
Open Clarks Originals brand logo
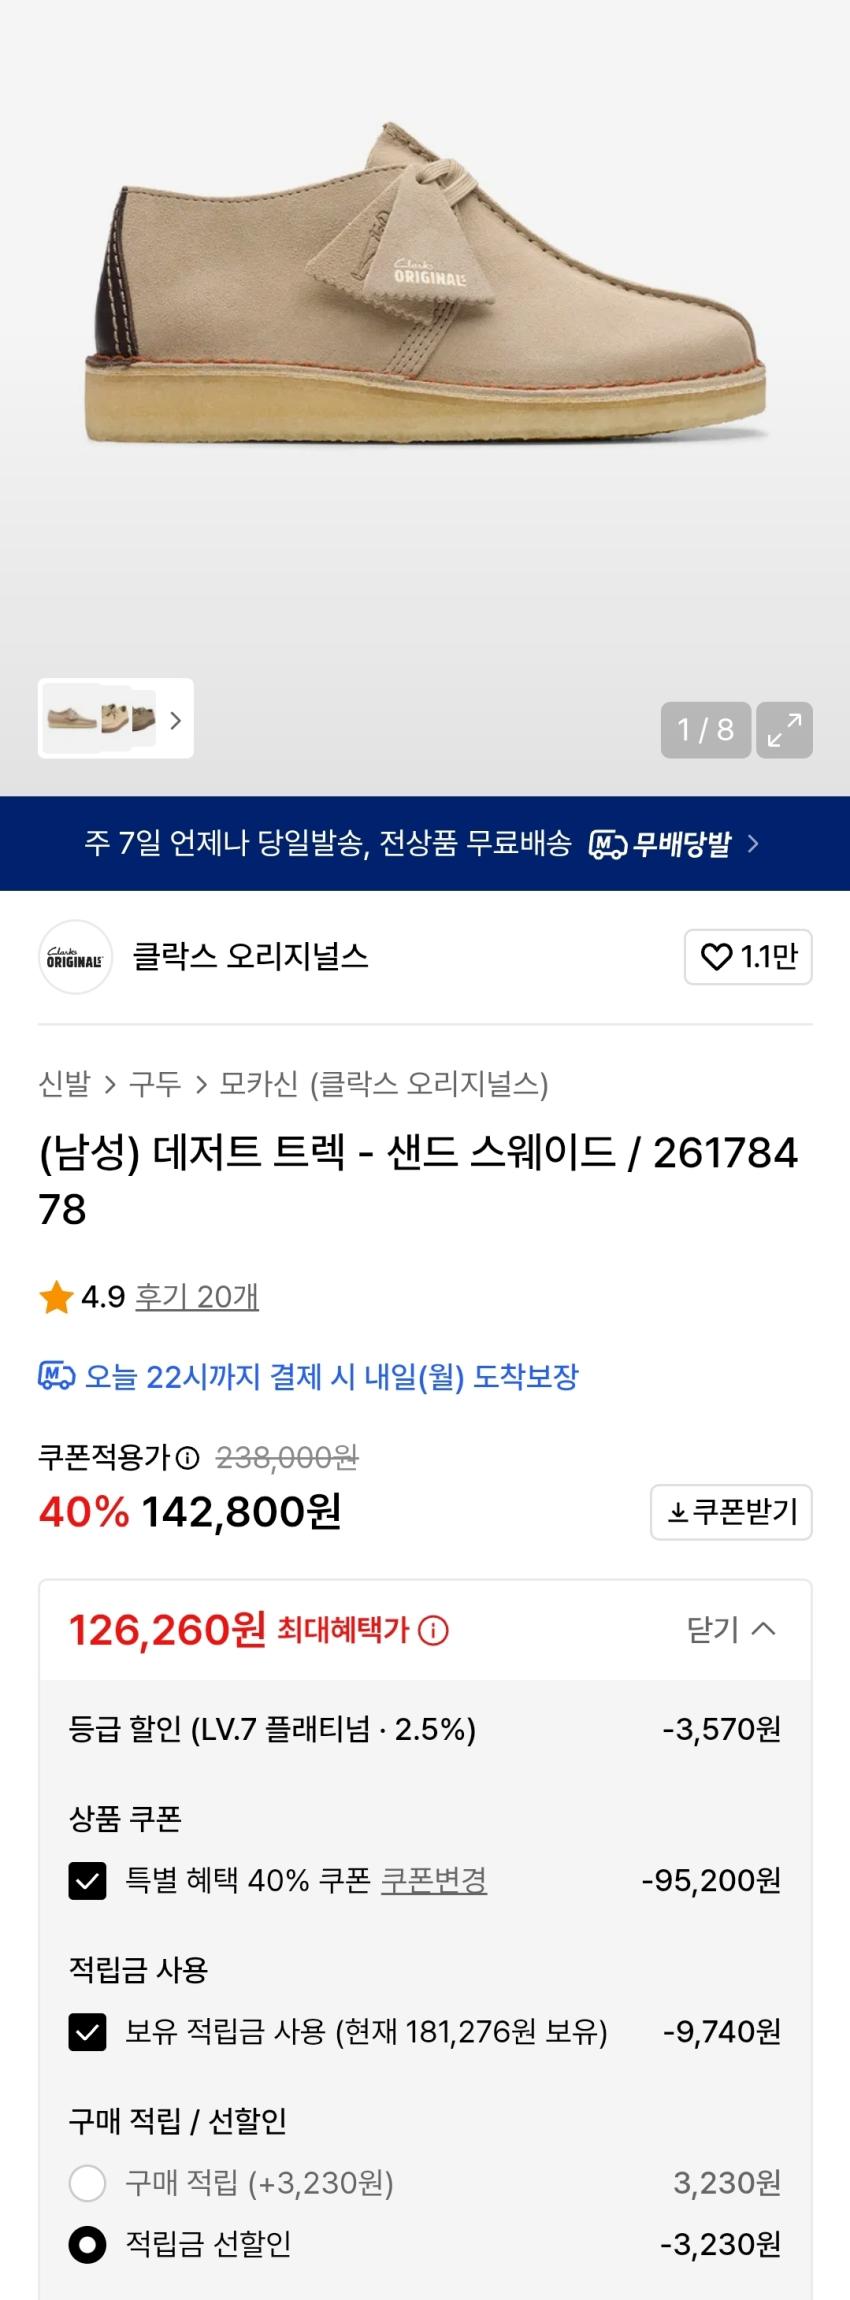pyautogui.click(x=75, y=957)
